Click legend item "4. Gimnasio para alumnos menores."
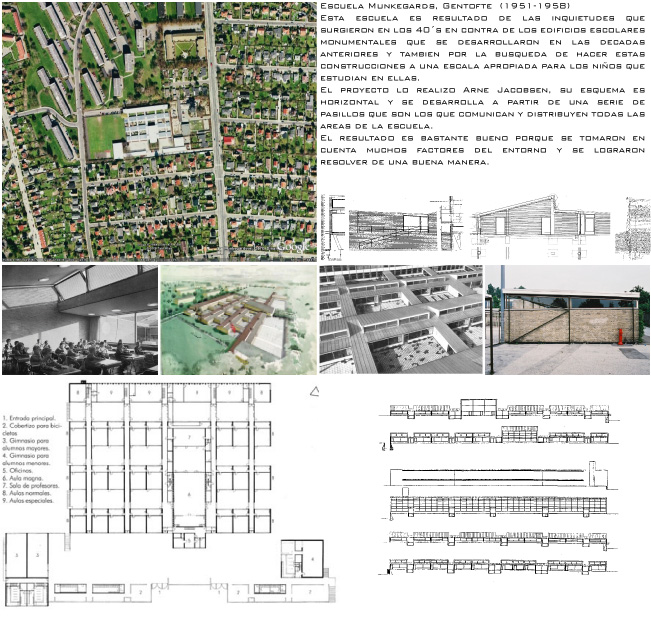The width and height of the screenshot is (651, 617). click(26, 459)
